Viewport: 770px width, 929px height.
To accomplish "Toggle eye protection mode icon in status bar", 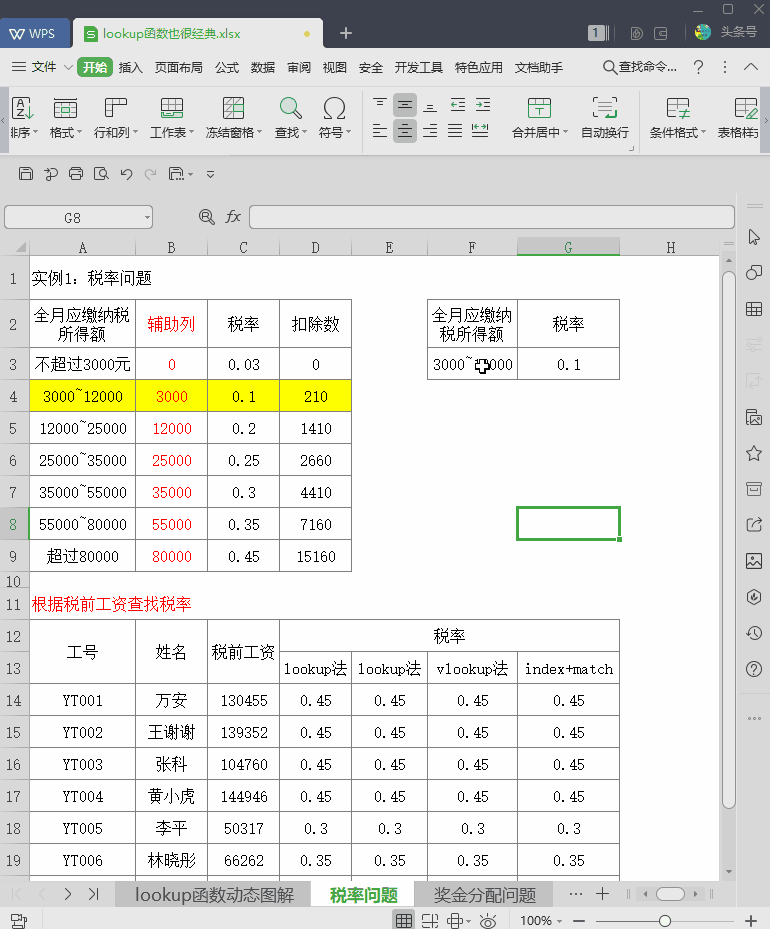I will click(x=487, y=920).
